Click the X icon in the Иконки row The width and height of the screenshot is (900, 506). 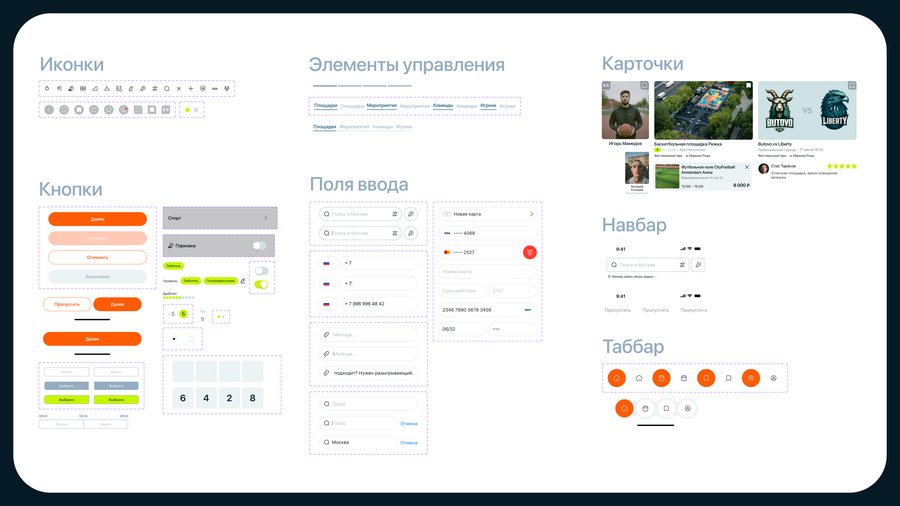coord(179,89)
